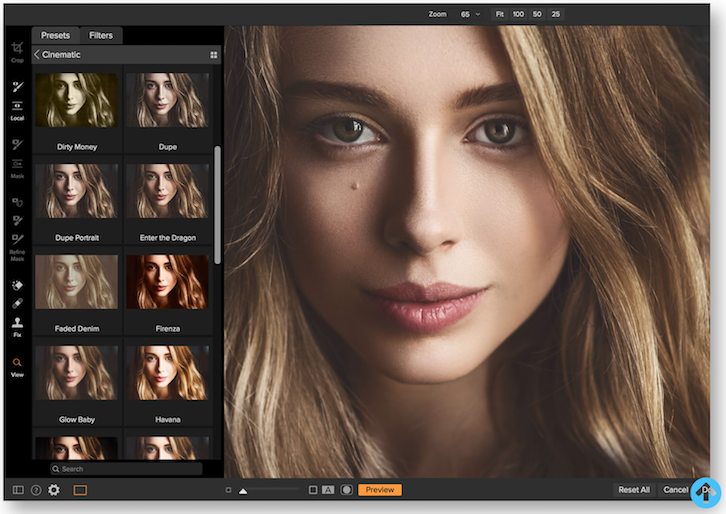This screenshot has width=726, height=514.
Task: Toggle the Preview button
Action: pyautogui.click(x=379, y=490)
